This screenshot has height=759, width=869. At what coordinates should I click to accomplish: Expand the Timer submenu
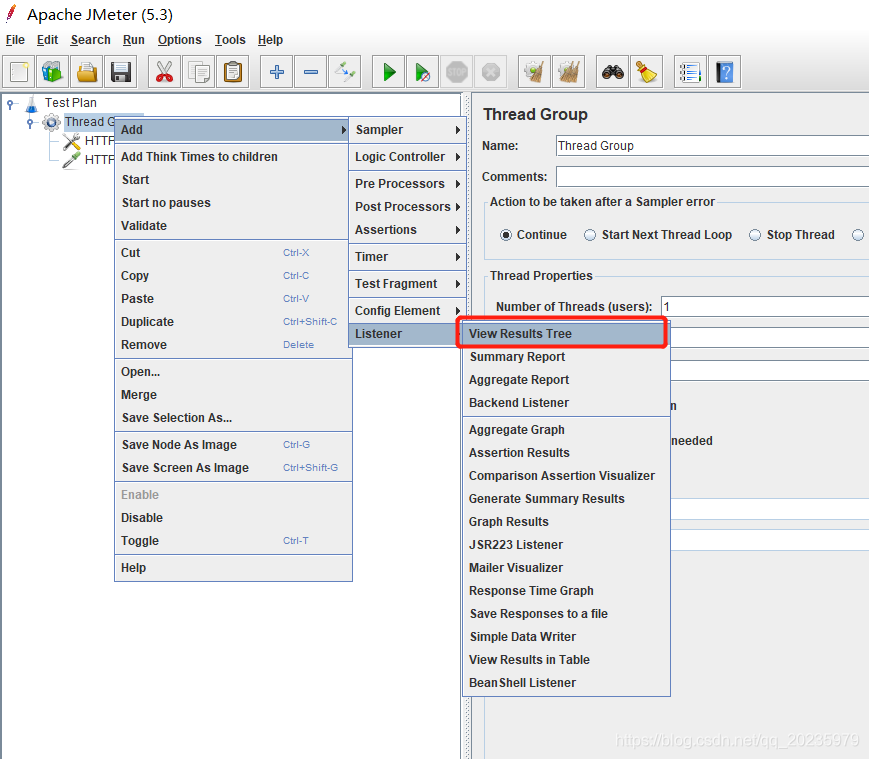click(407, 257)
